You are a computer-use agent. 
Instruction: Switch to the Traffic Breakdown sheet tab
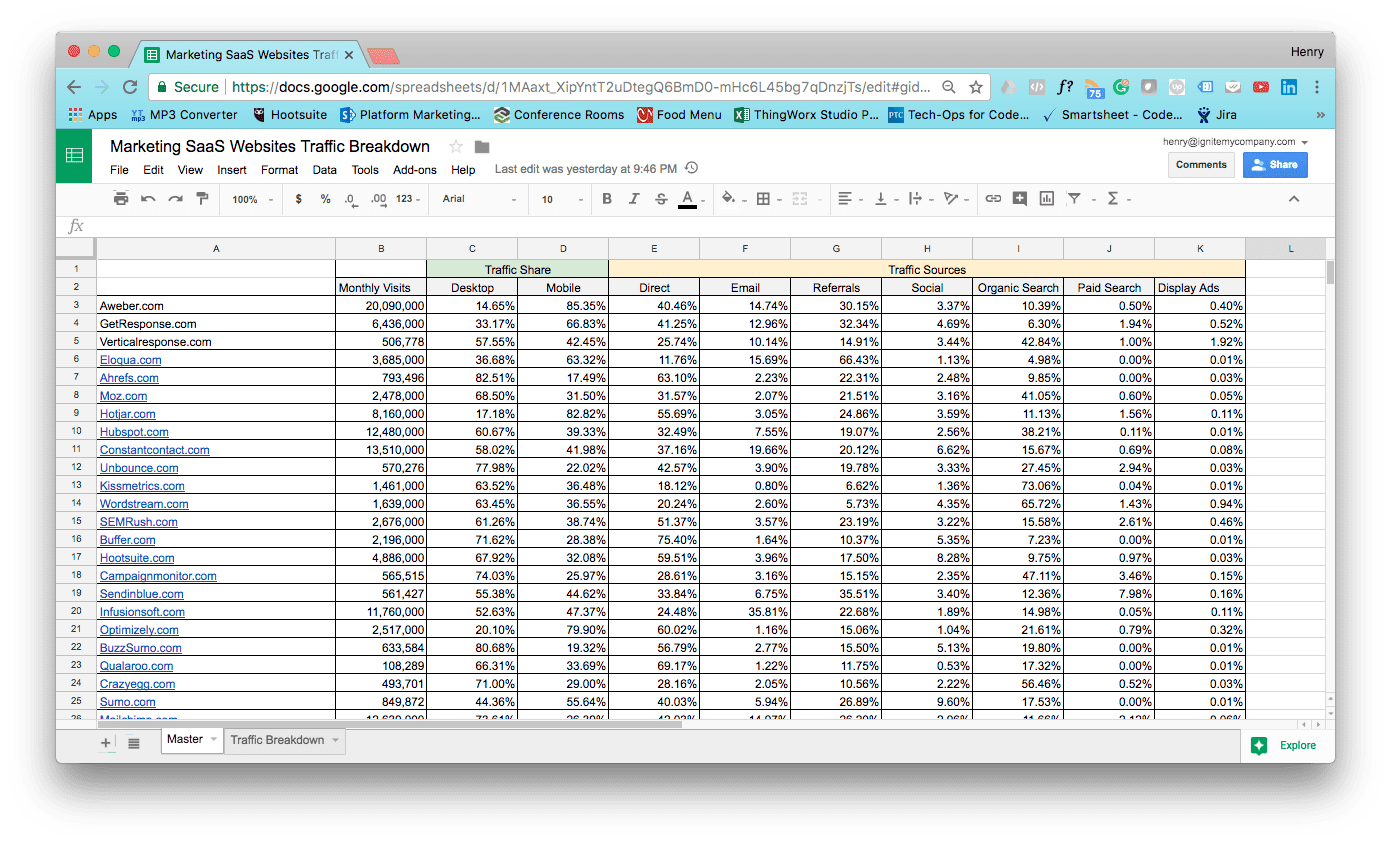click(277, 740)
